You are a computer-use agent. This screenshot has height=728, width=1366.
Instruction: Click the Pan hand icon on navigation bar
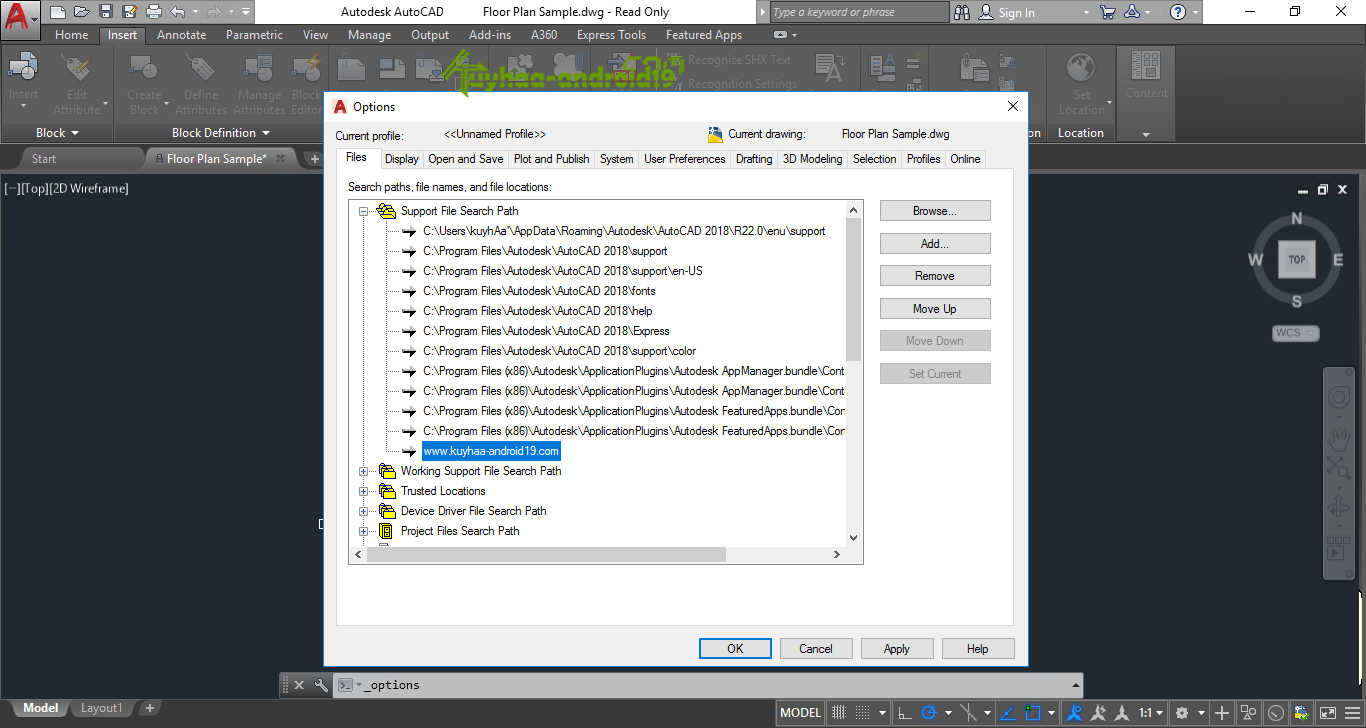(1339, 439)
